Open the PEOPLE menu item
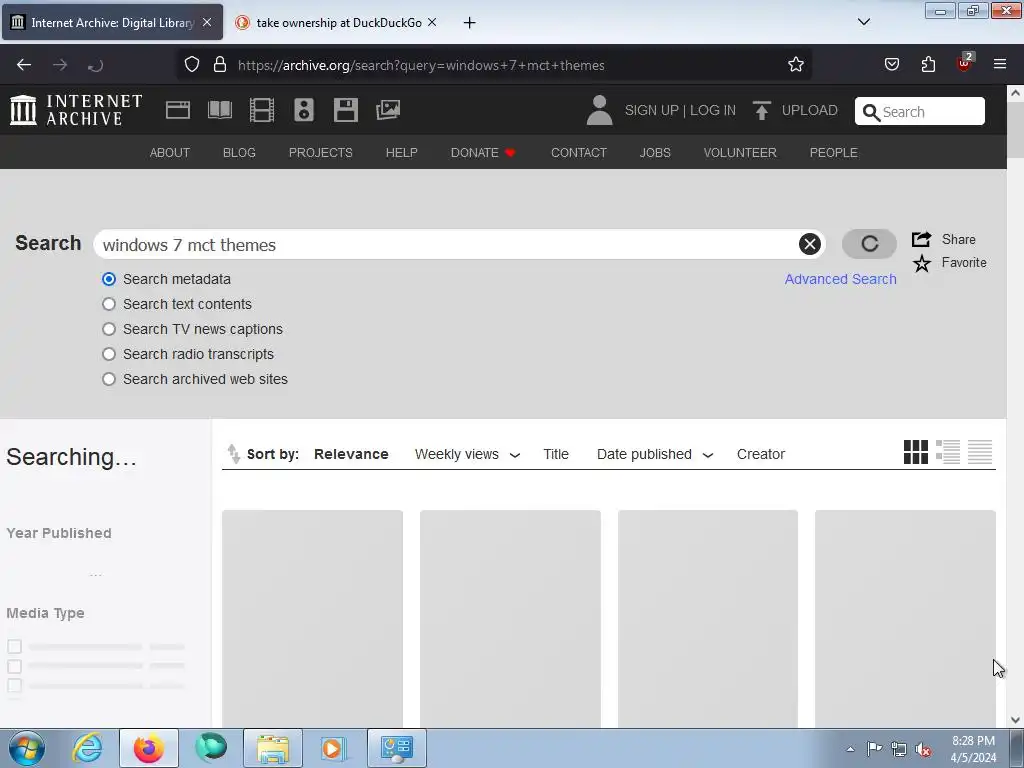 click(x=833, y=153)
